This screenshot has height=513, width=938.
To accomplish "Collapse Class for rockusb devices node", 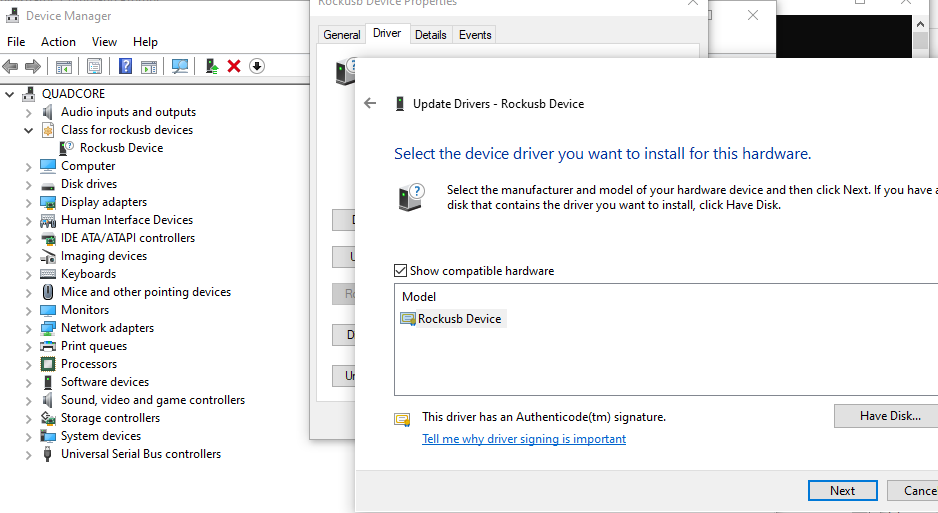I will click(x=28, y=130).
